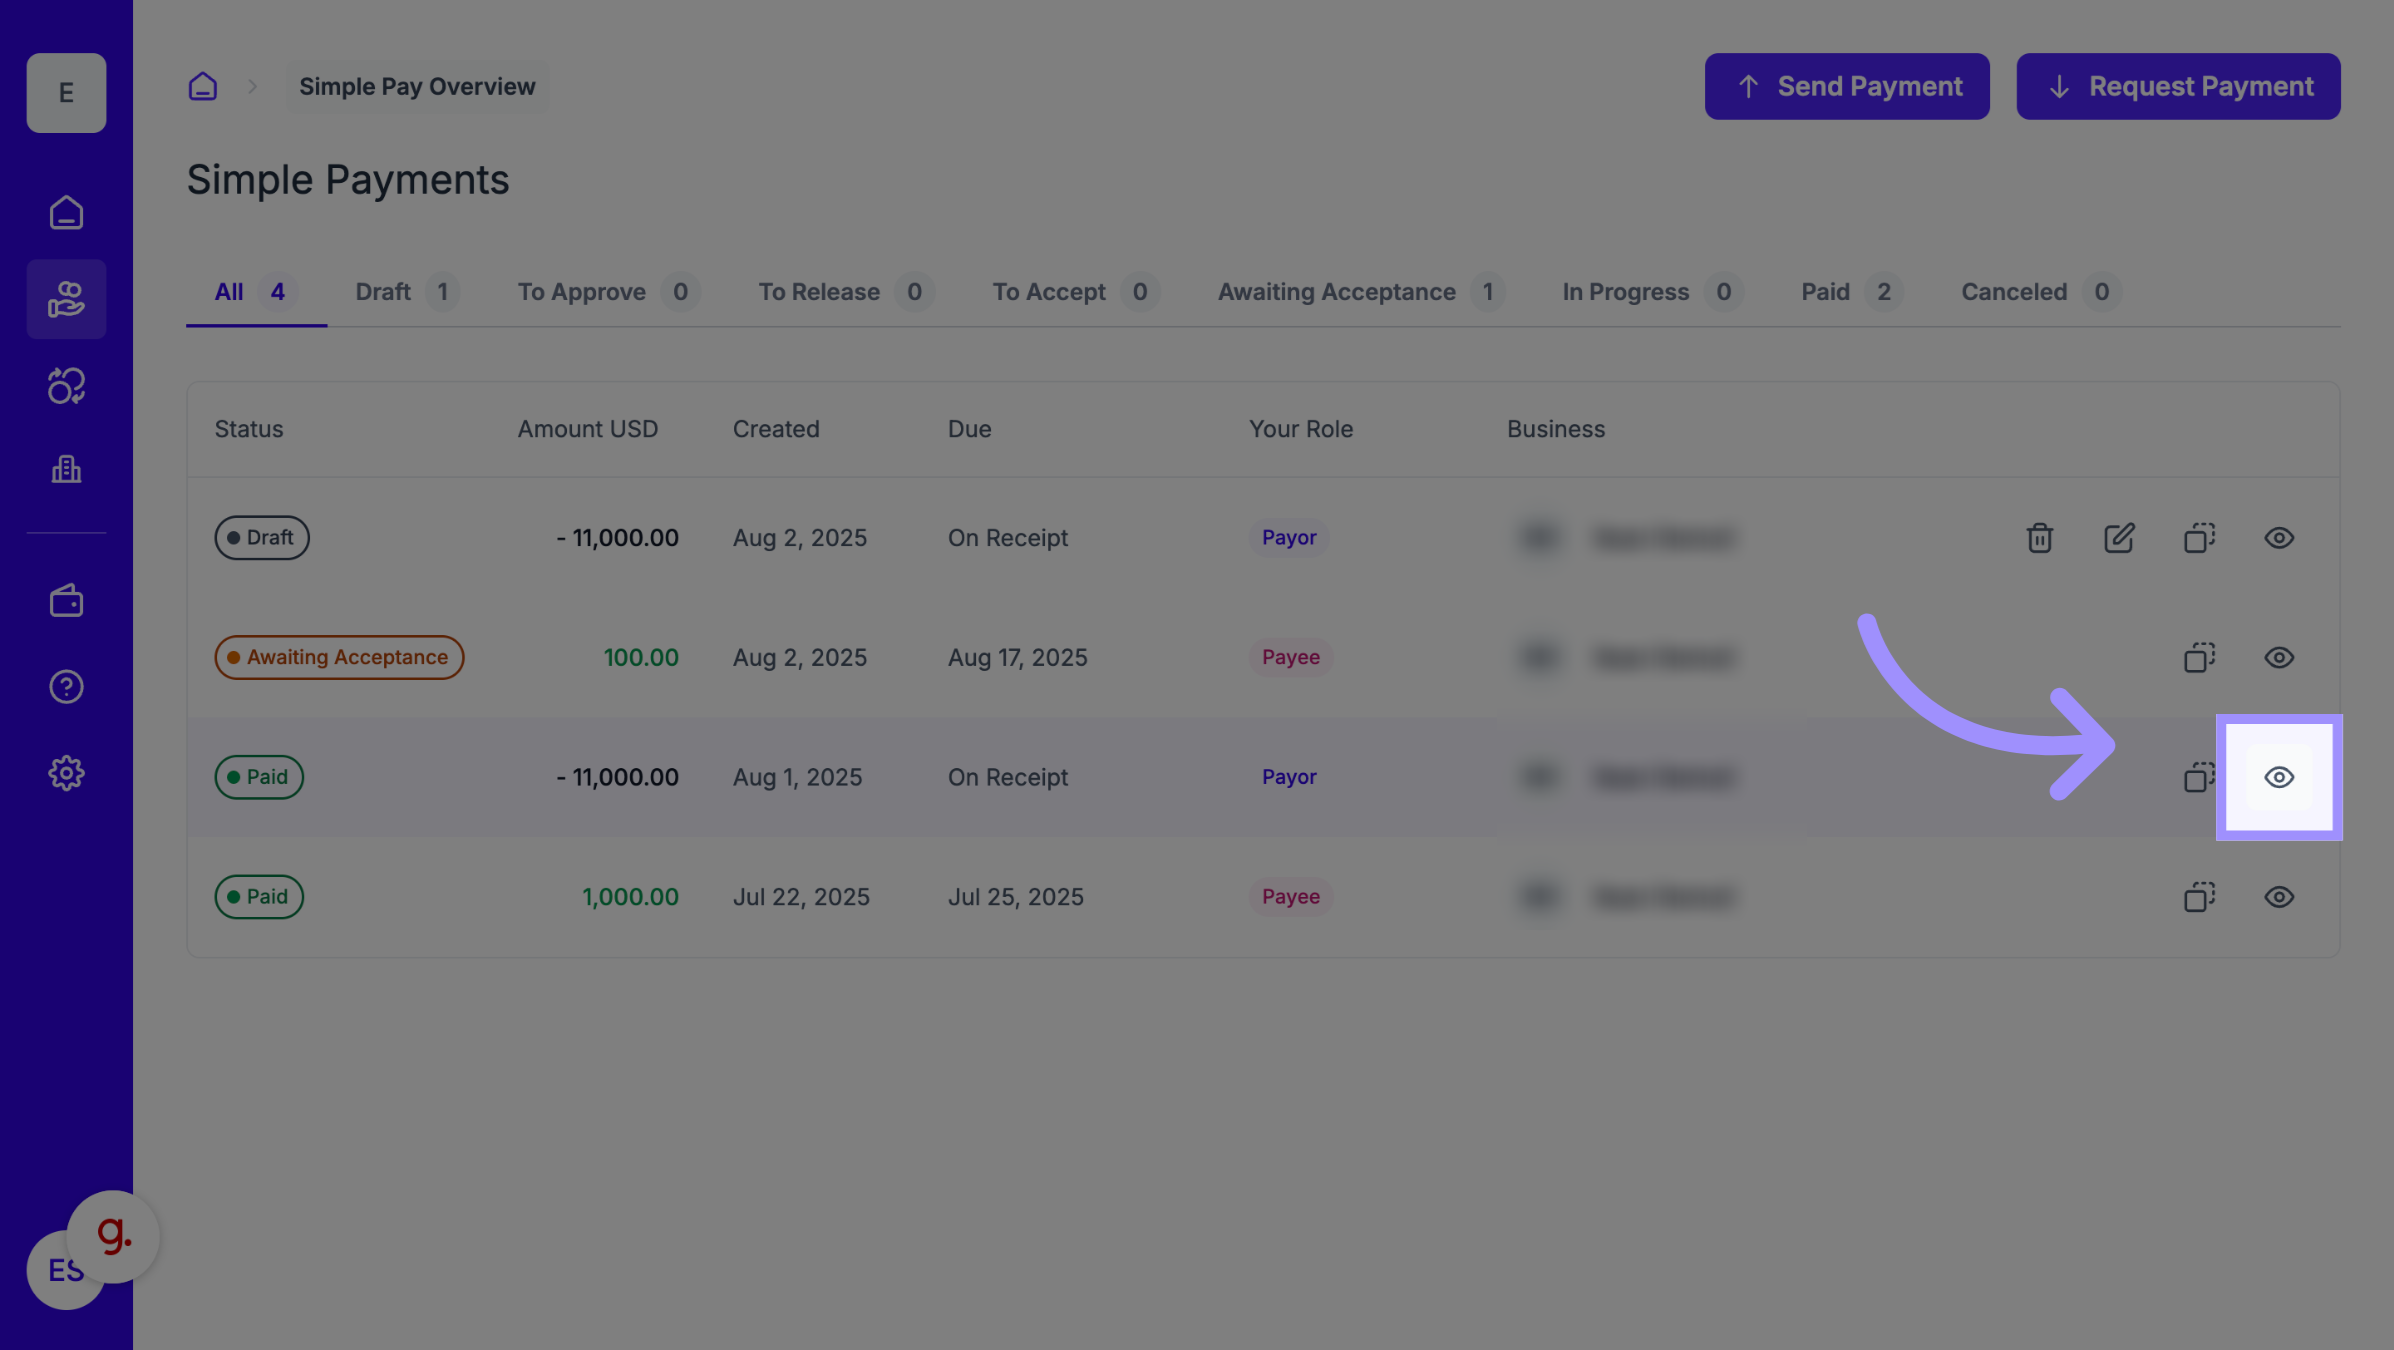Click the trash icon on the Draft row
Viewport: 2394px width, 1350px height.
[x=2039, y=538]
